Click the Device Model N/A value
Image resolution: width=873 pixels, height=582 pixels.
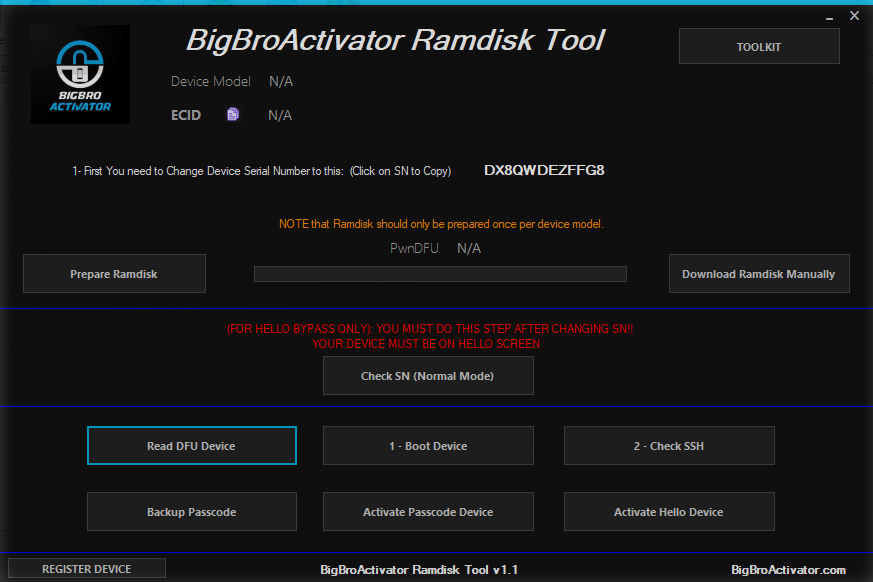[x=280, y=81]
